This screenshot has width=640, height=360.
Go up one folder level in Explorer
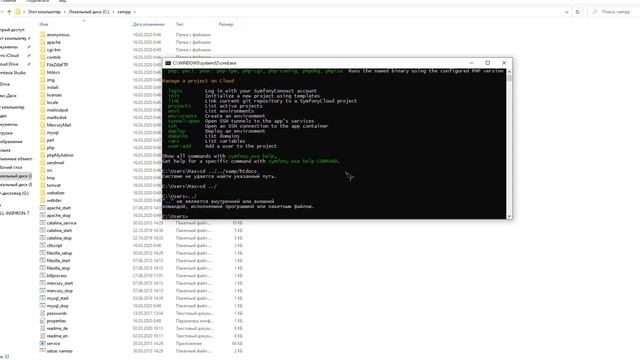[x=9, y=12]
